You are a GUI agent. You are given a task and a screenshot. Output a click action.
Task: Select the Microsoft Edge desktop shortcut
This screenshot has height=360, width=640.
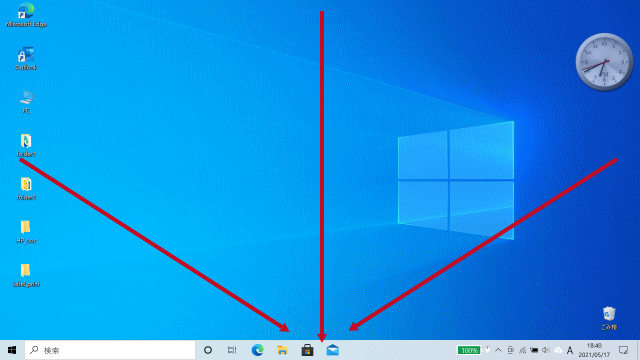[26, 15]
